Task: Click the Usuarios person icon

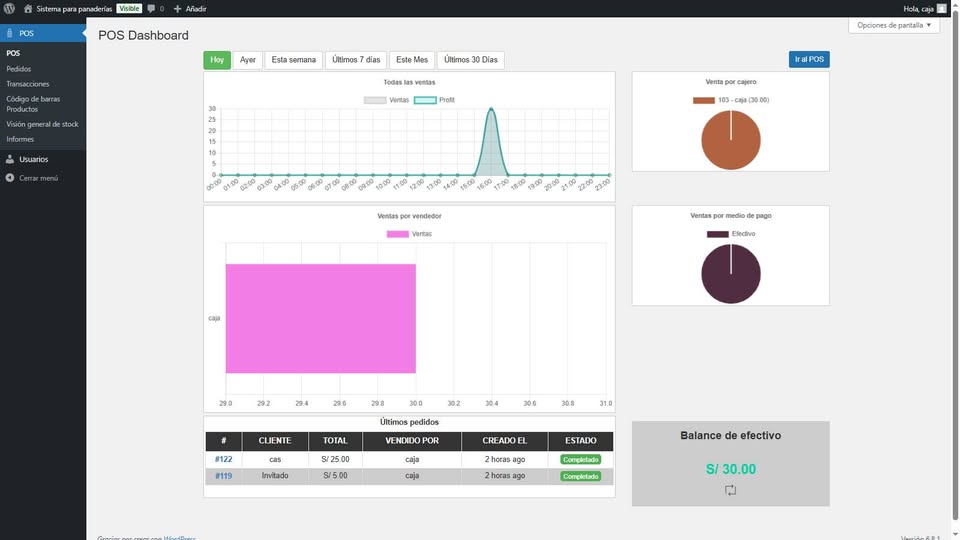Action: coord(10,159)
